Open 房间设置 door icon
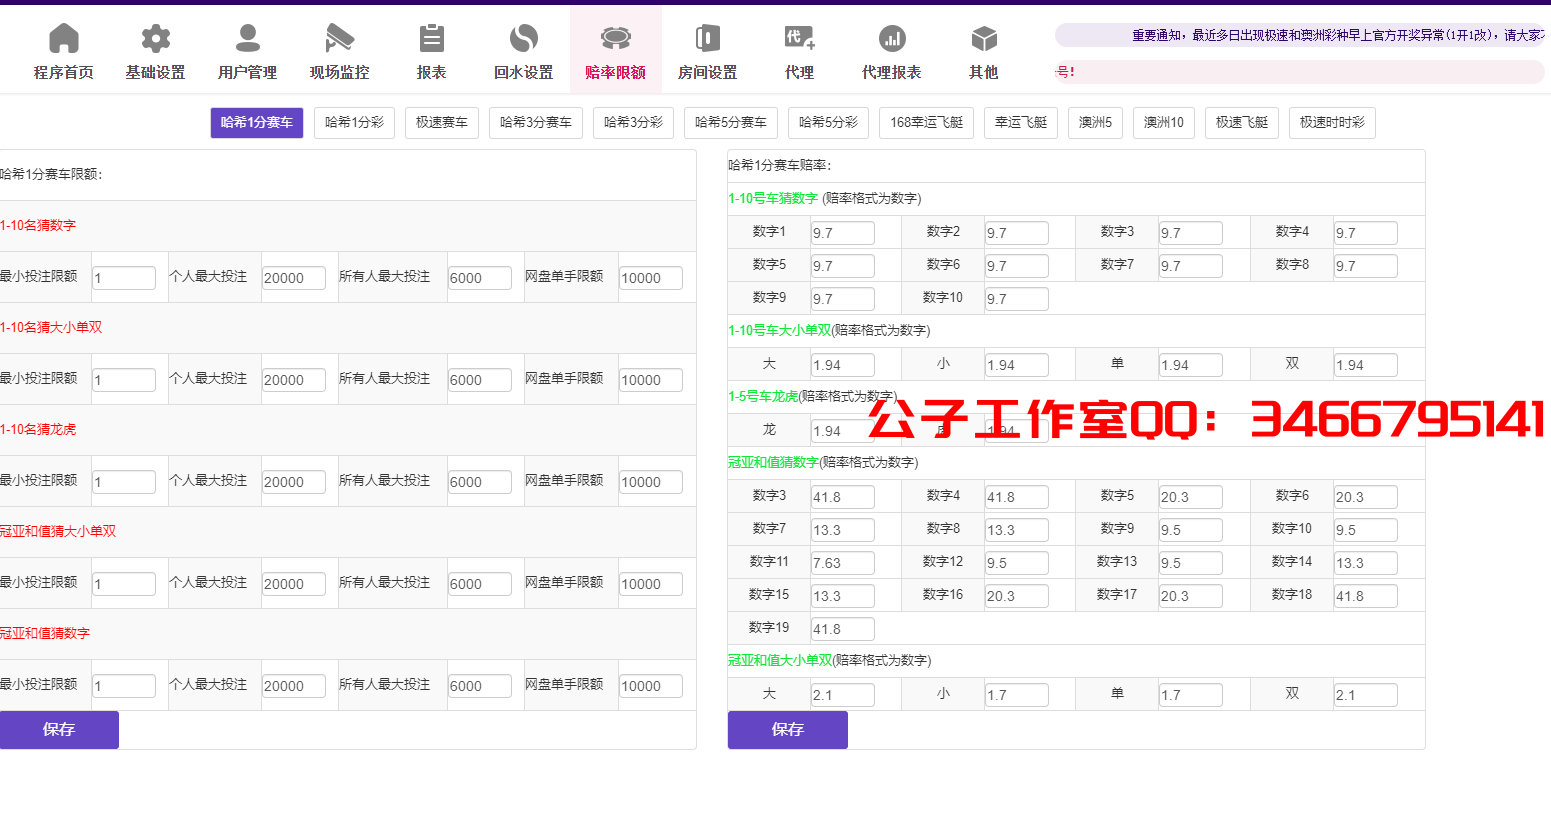1551x837 pixels. [708, 39]
